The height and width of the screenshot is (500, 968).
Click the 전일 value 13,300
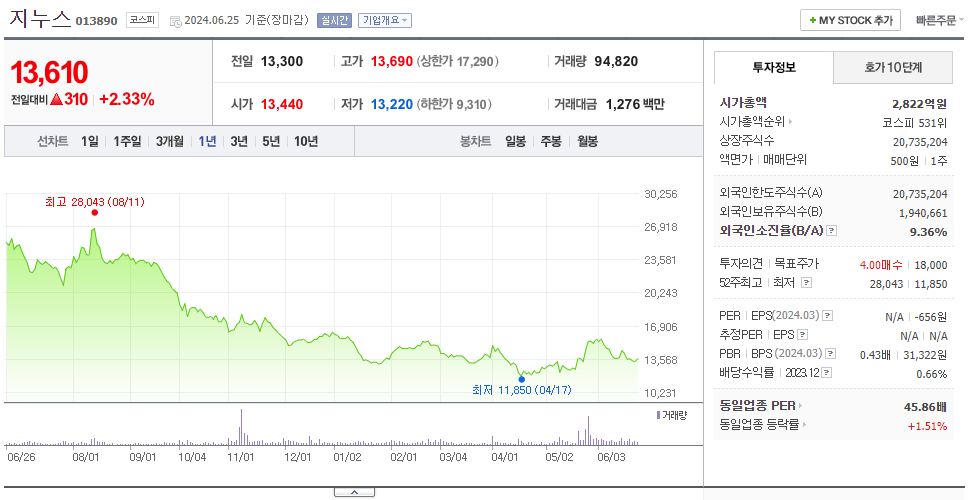282,62
